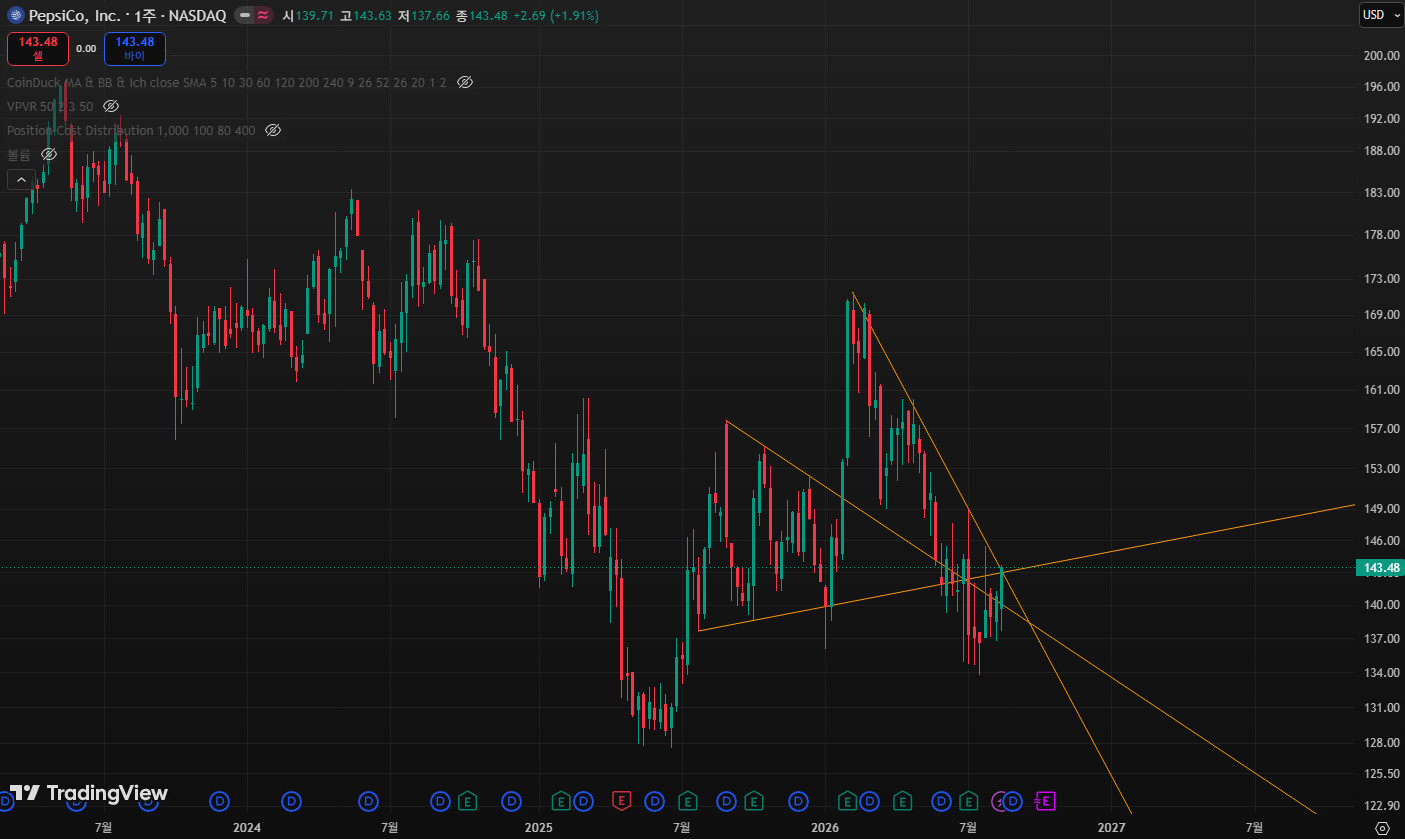
Task: Click the 2025 label on the time axis
Action: point(538,827)
